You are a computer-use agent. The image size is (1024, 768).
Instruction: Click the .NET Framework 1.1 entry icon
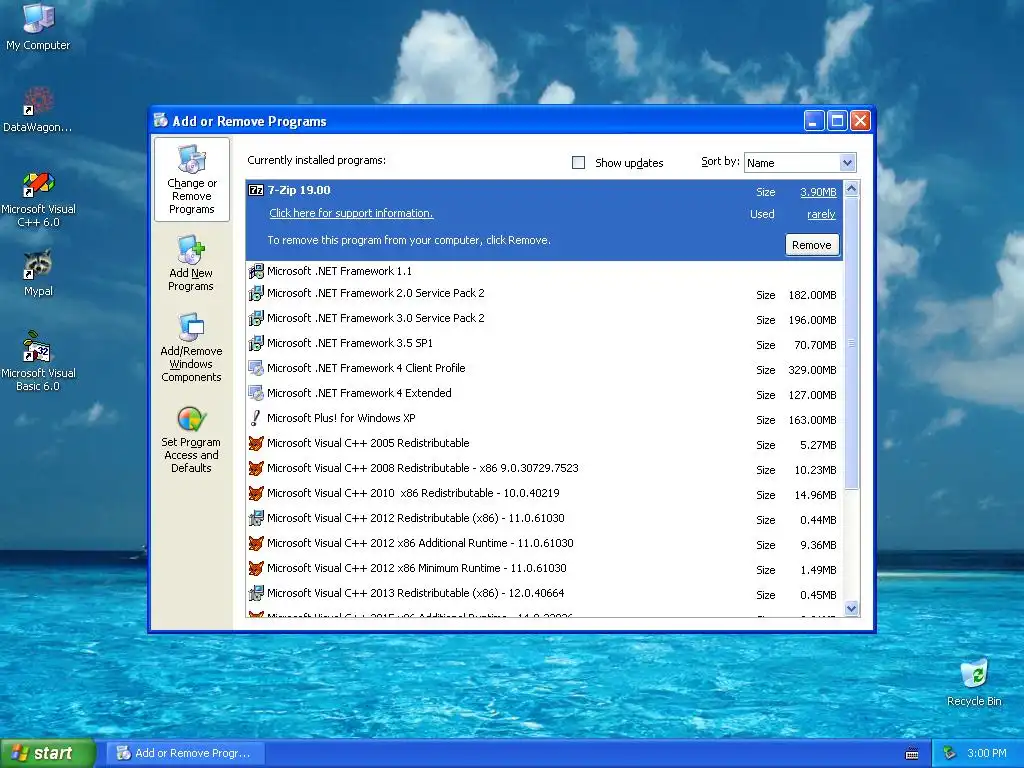(256, 271)
